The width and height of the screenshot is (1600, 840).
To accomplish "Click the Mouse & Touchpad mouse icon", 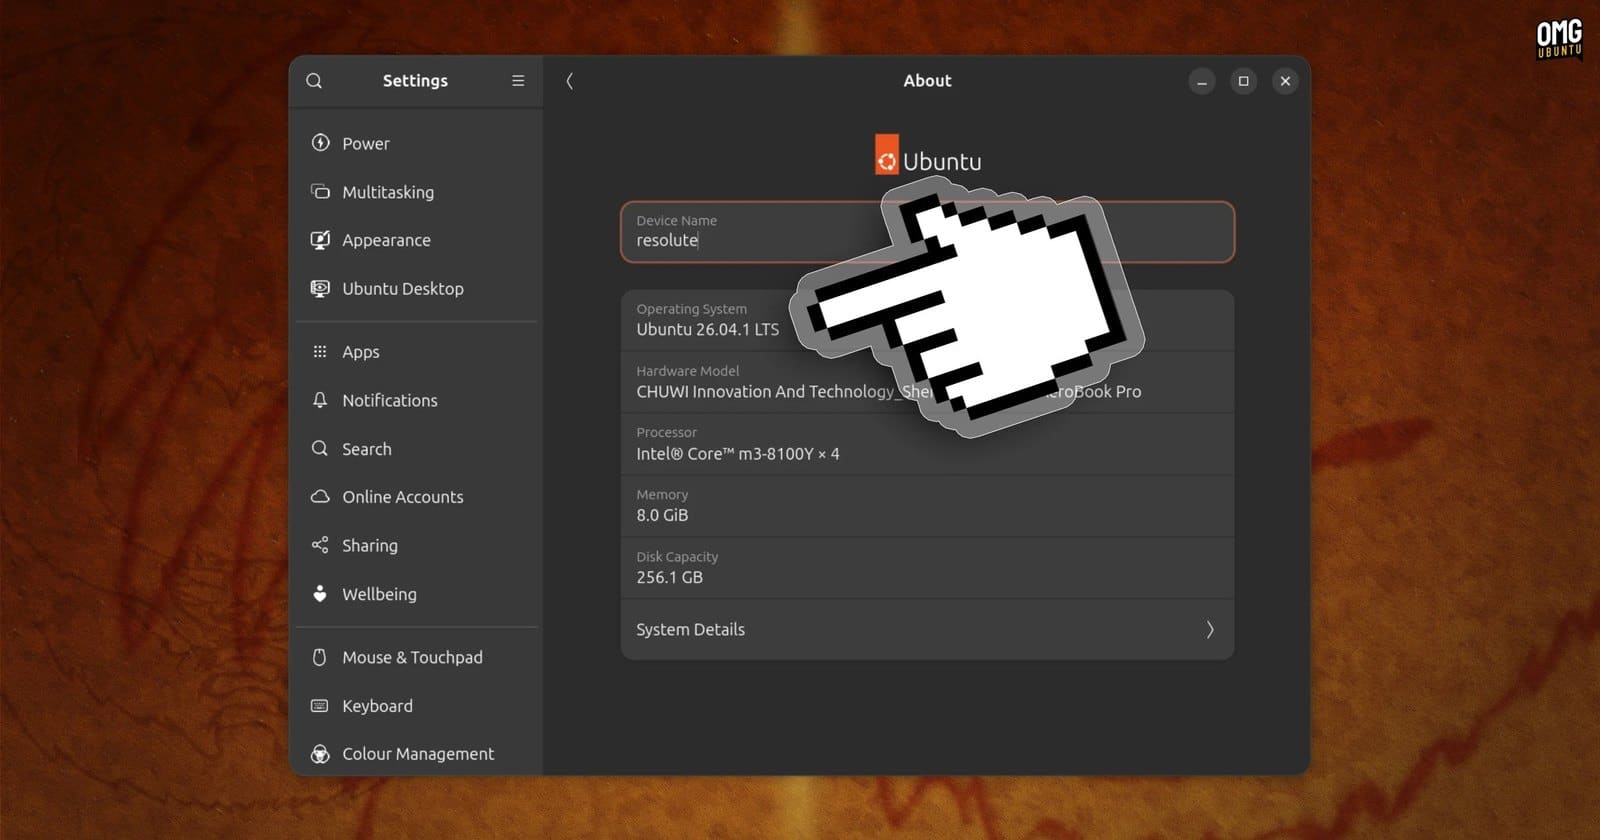I will coord(320,657).
